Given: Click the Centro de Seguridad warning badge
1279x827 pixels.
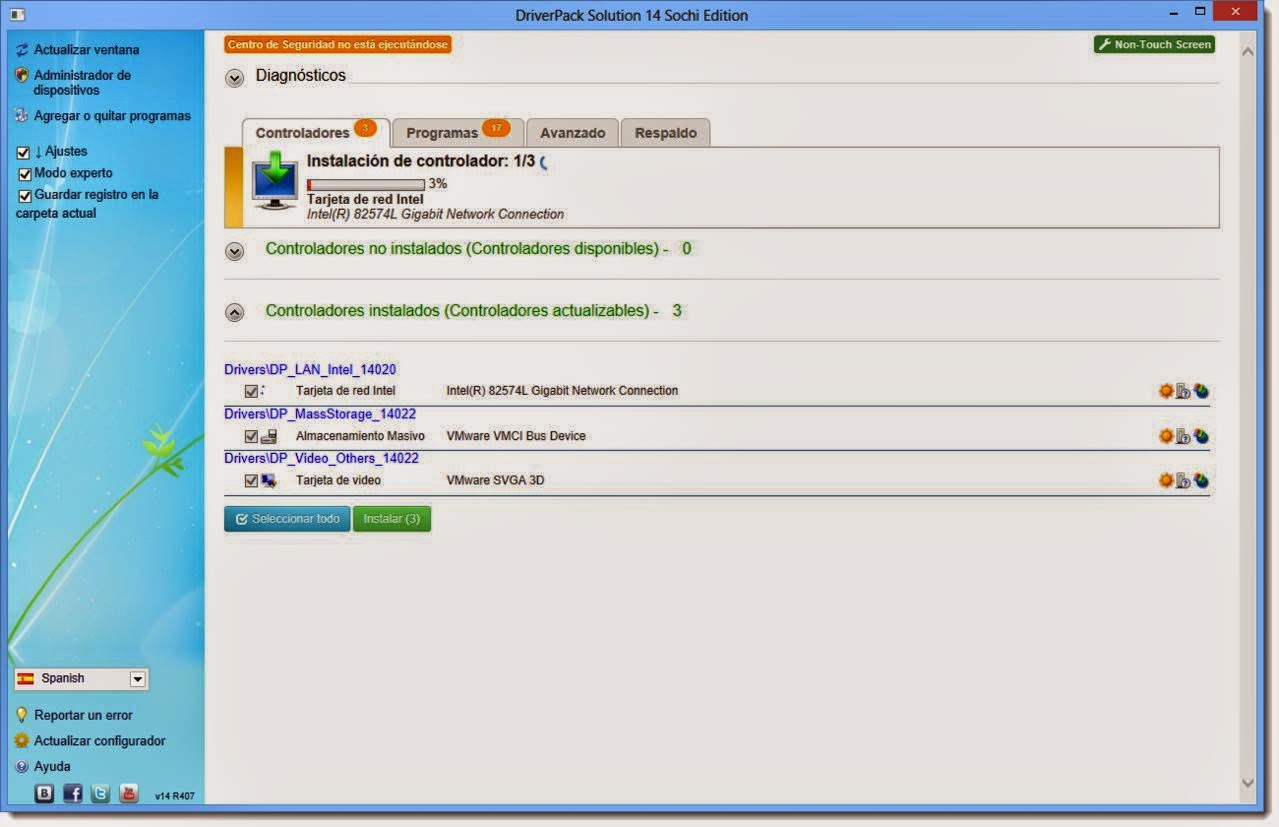Looking at the screenshot, I should (x=338, y=44).
